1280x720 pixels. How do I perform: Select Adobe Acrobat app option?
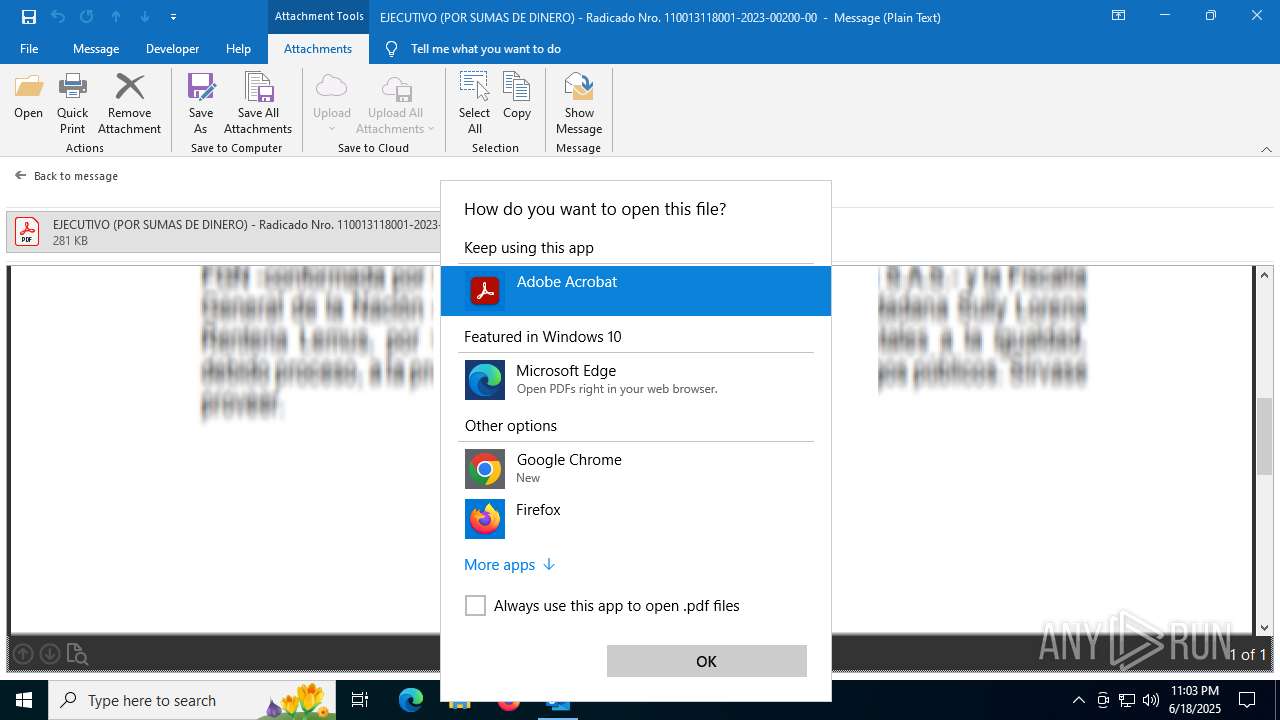636,291
